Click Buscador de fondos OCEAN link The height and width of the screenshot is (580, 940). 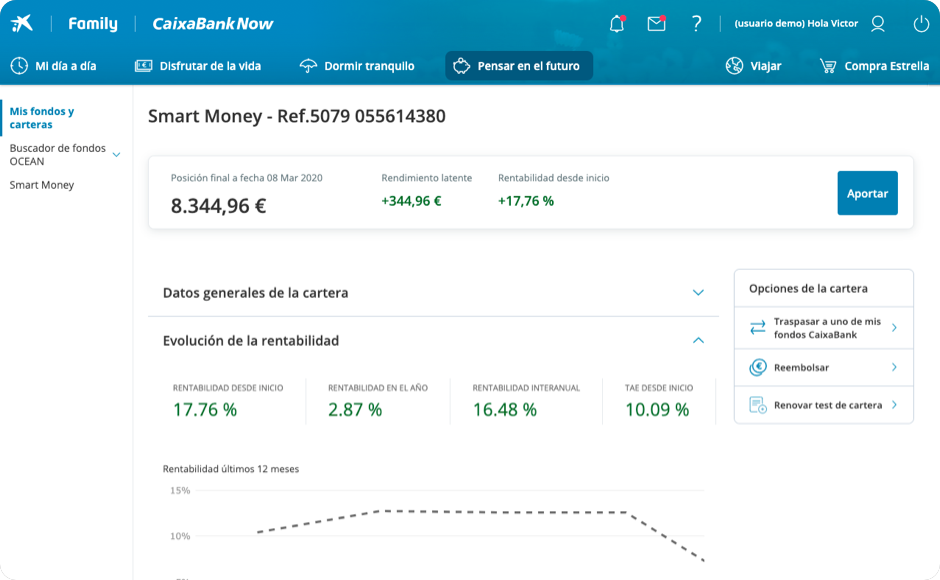pyautogui.click(x=58, y=155)
